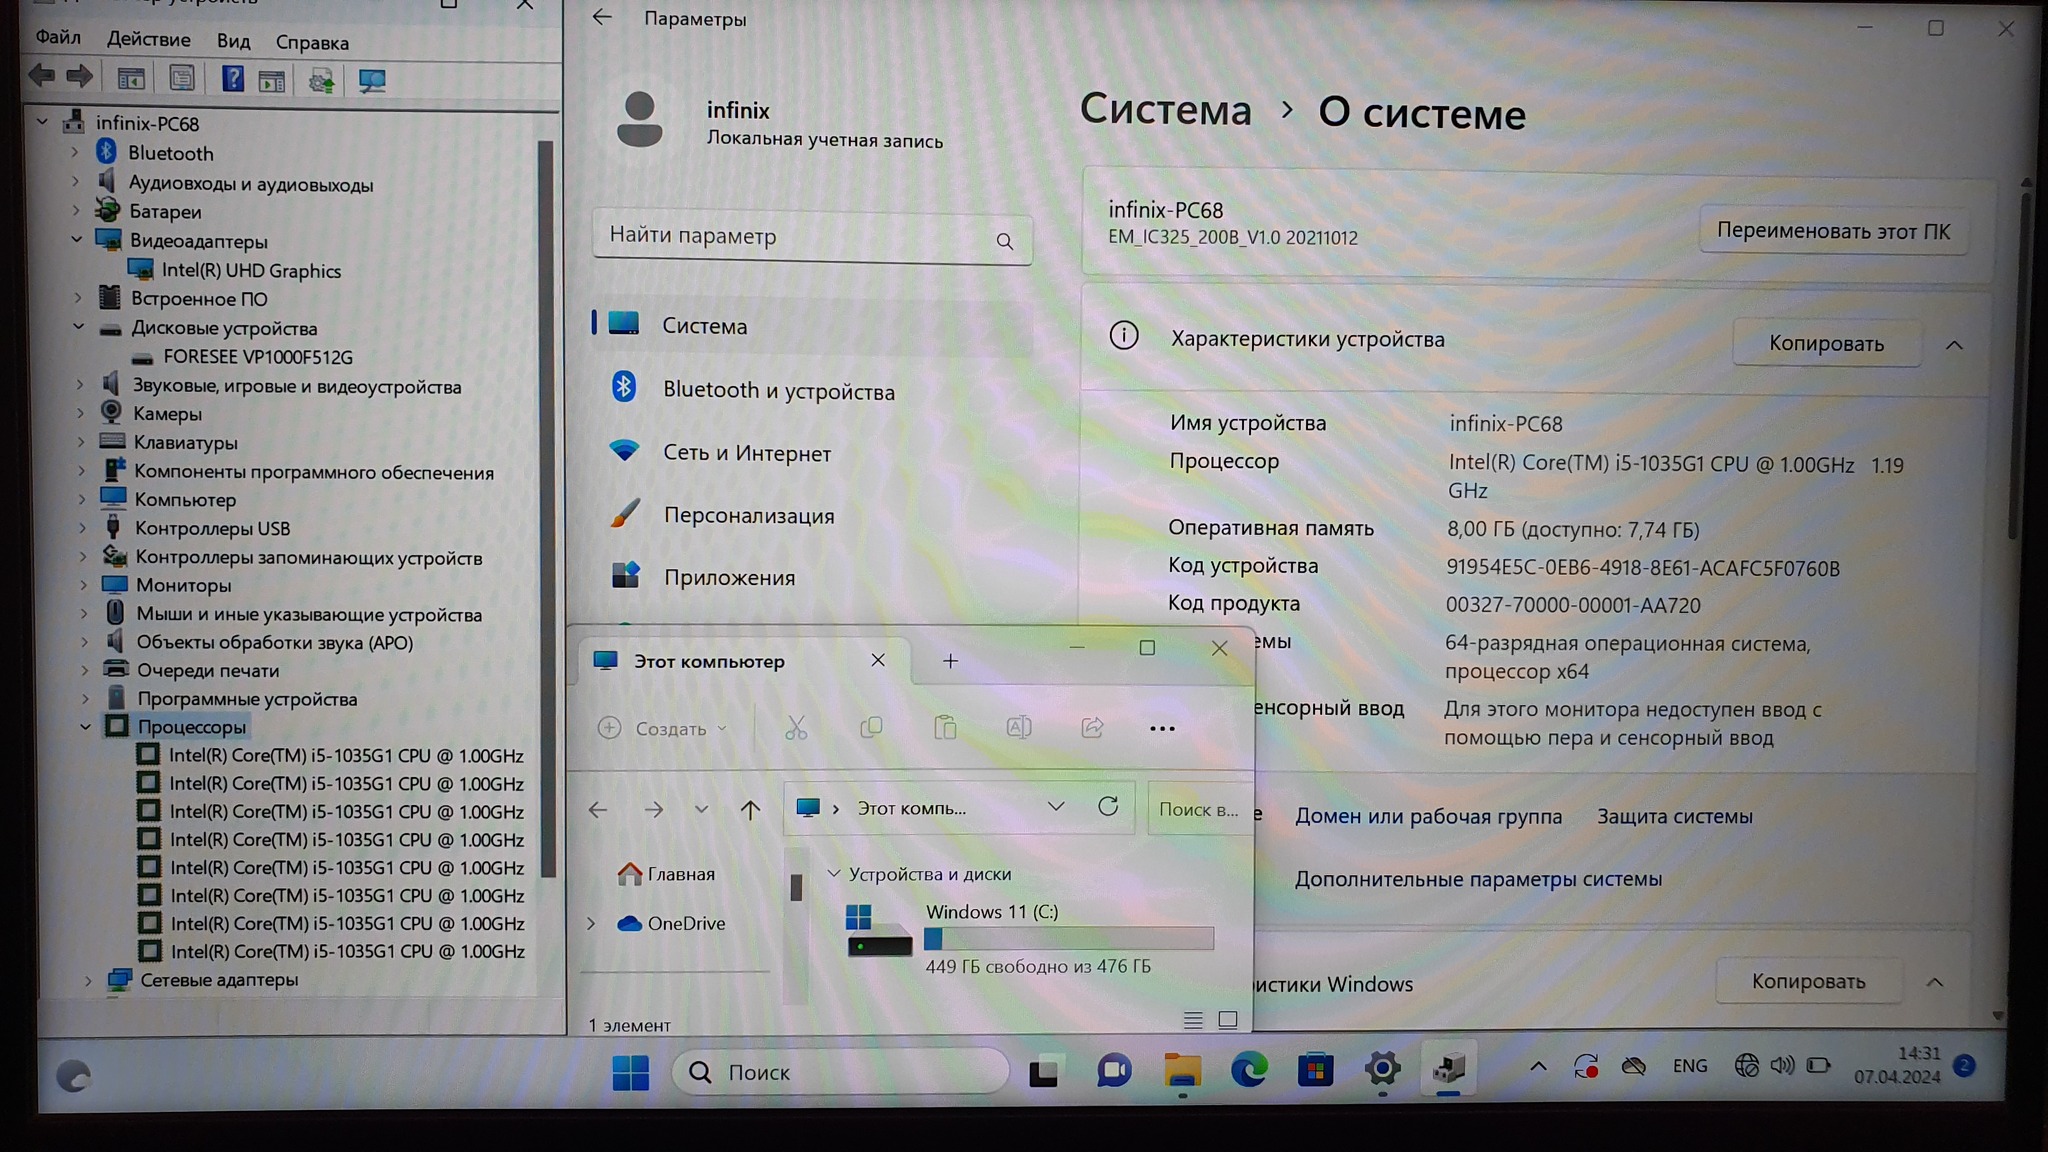The image size is (2048, 1152).
Task: Open Microsoft Store from the taskbar
Action: (x=1315, y=1071)
